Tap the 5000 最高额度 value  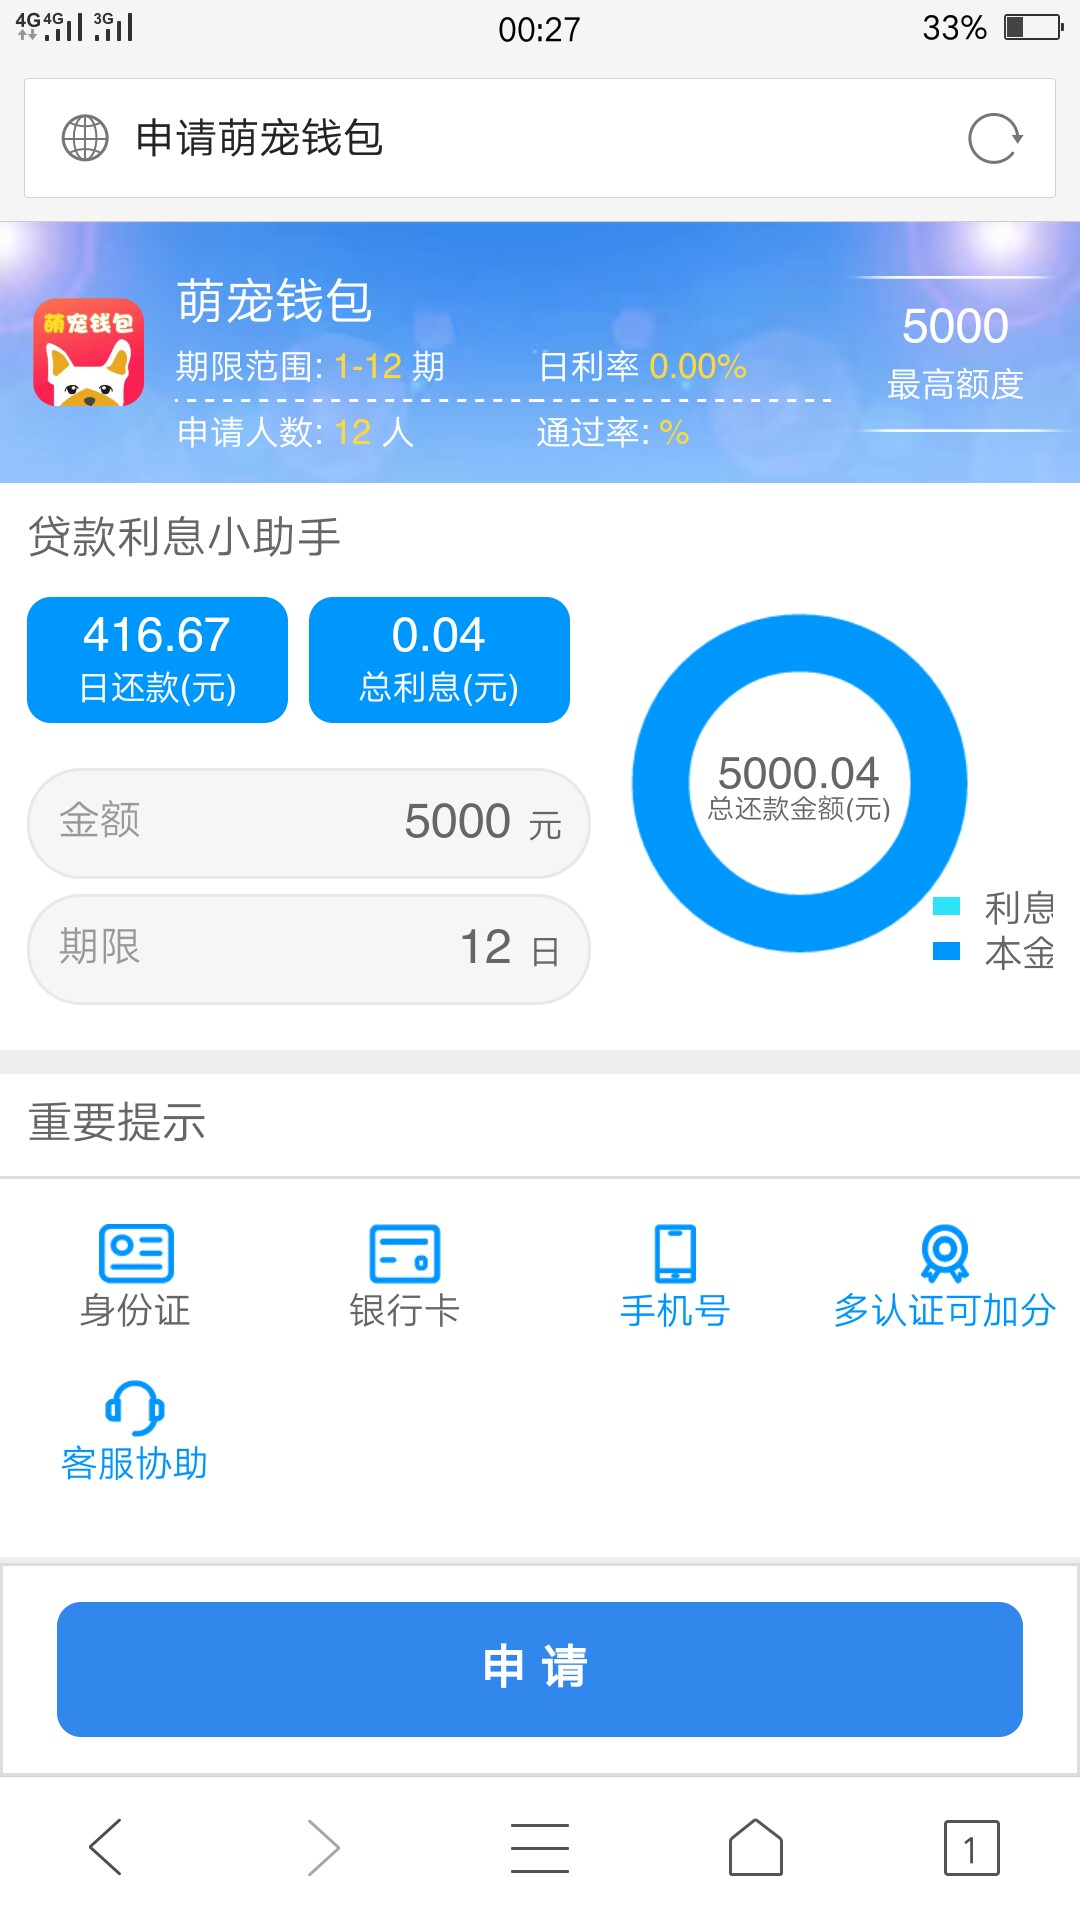point(955,326)
